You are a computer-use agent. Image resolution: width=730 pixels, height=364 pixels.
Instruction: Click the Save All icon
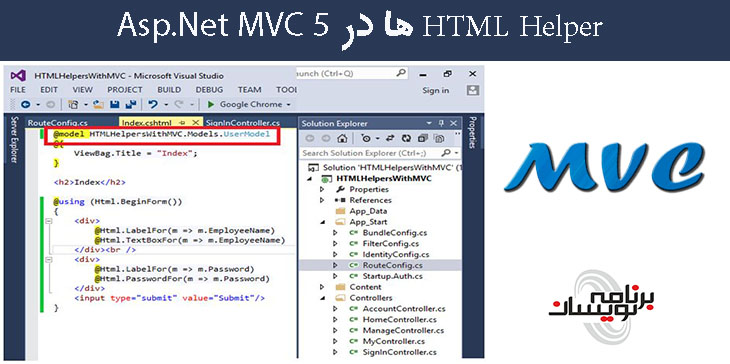tap(131, 105)
